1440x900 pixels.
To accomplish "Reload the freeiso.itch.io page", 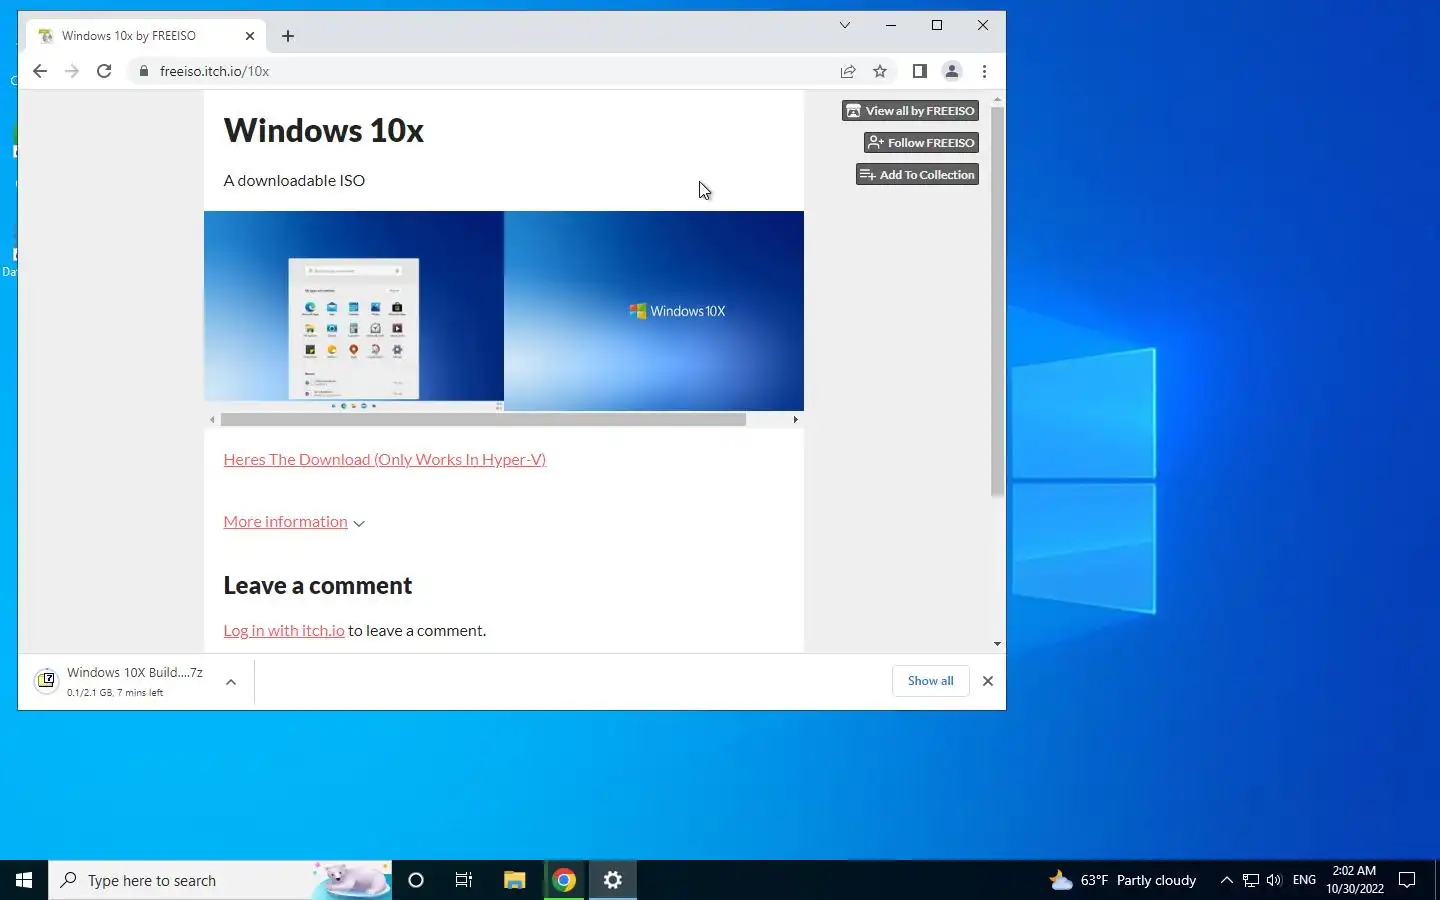I will tap(104, 71).
